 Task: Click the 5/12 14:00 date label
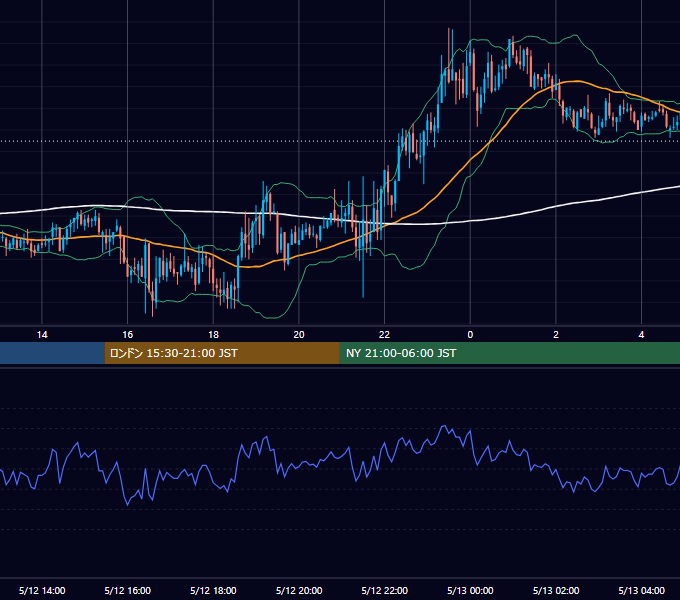(42, 590)
